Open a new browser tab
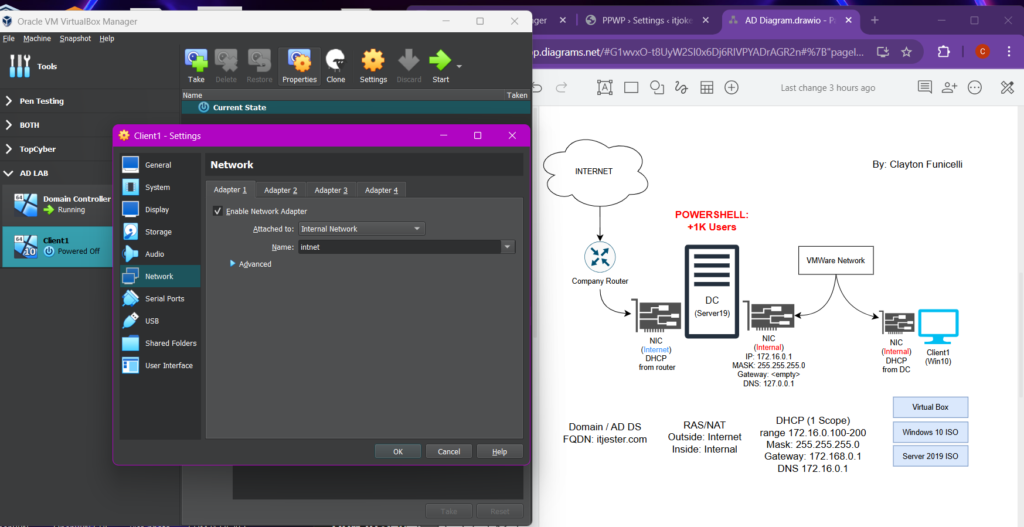Viewport: 1024px width, 527px height. [x=875, y=20]
